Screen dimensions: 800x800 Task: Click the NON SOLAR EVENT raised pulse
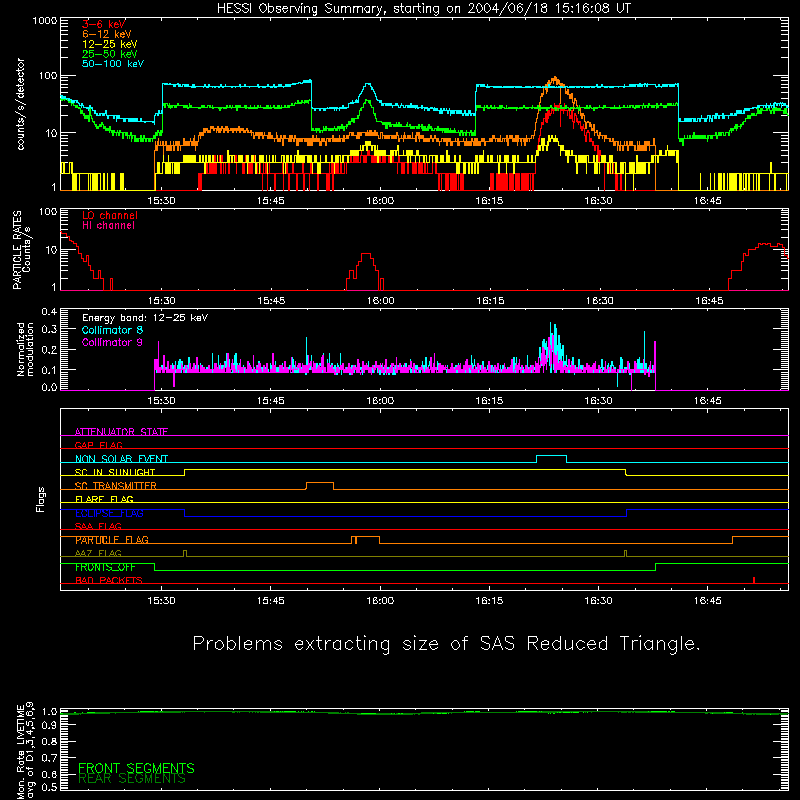(x=552, y=459)
